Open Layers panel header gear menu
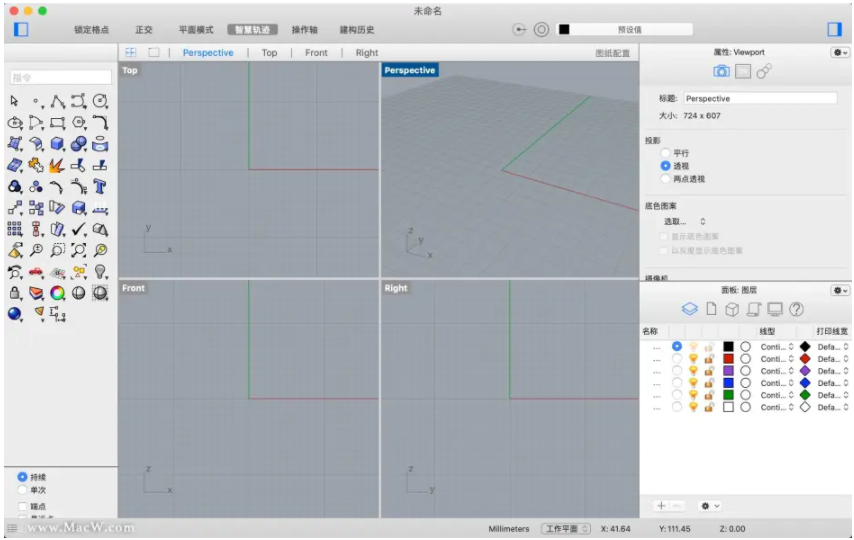Screen dimensions: 854x540 click(x=839, y=290)
